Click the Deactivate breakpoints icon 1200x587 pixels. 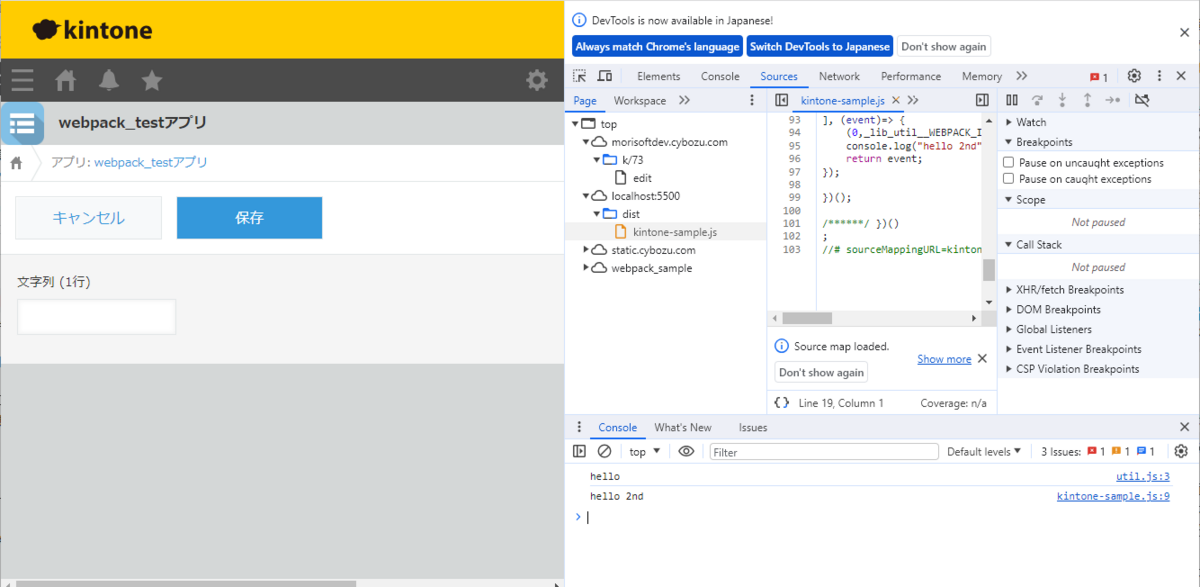[x=1141, y=100]
